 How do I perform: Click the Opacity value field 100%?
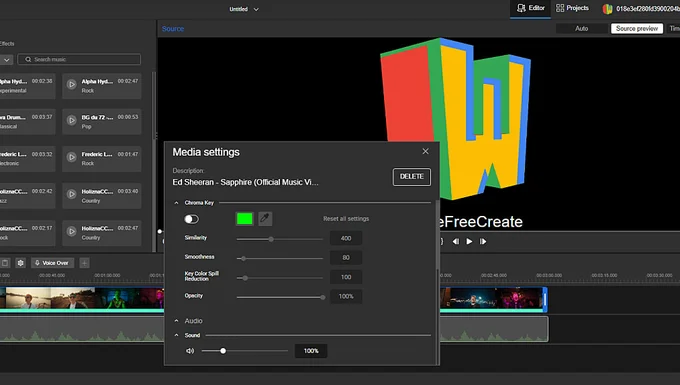point(346,297)
